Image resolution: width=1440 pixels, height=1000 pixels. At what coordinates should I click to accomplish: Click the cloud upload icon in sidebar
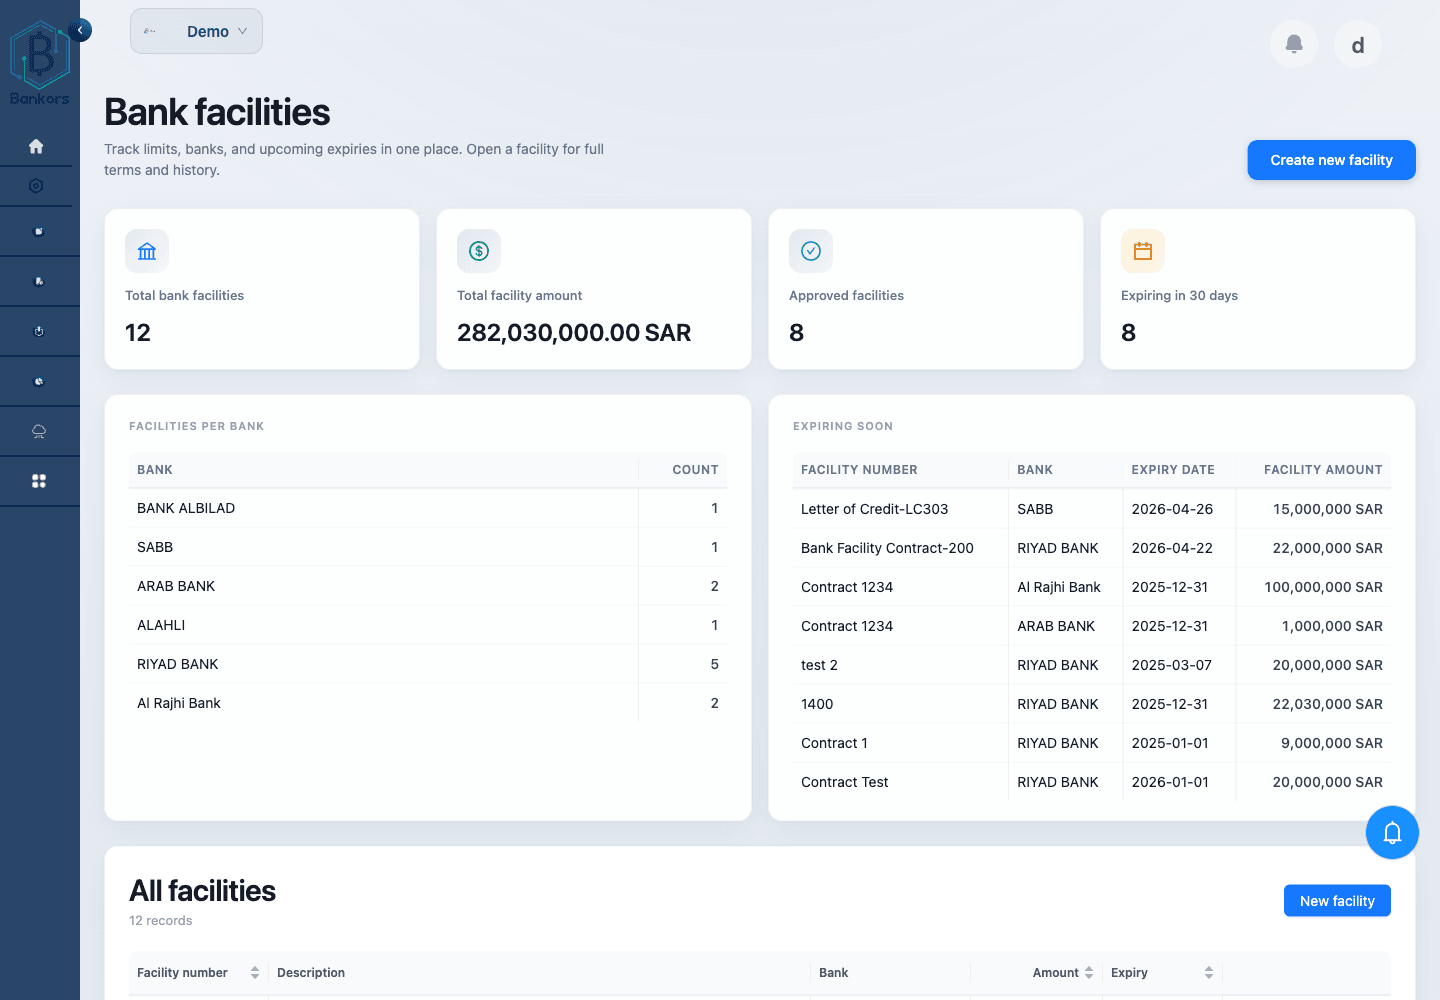click(x=37, y=430)
